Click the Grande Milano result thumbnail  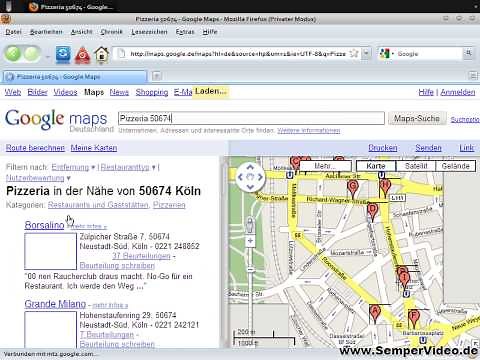(50, 329)
